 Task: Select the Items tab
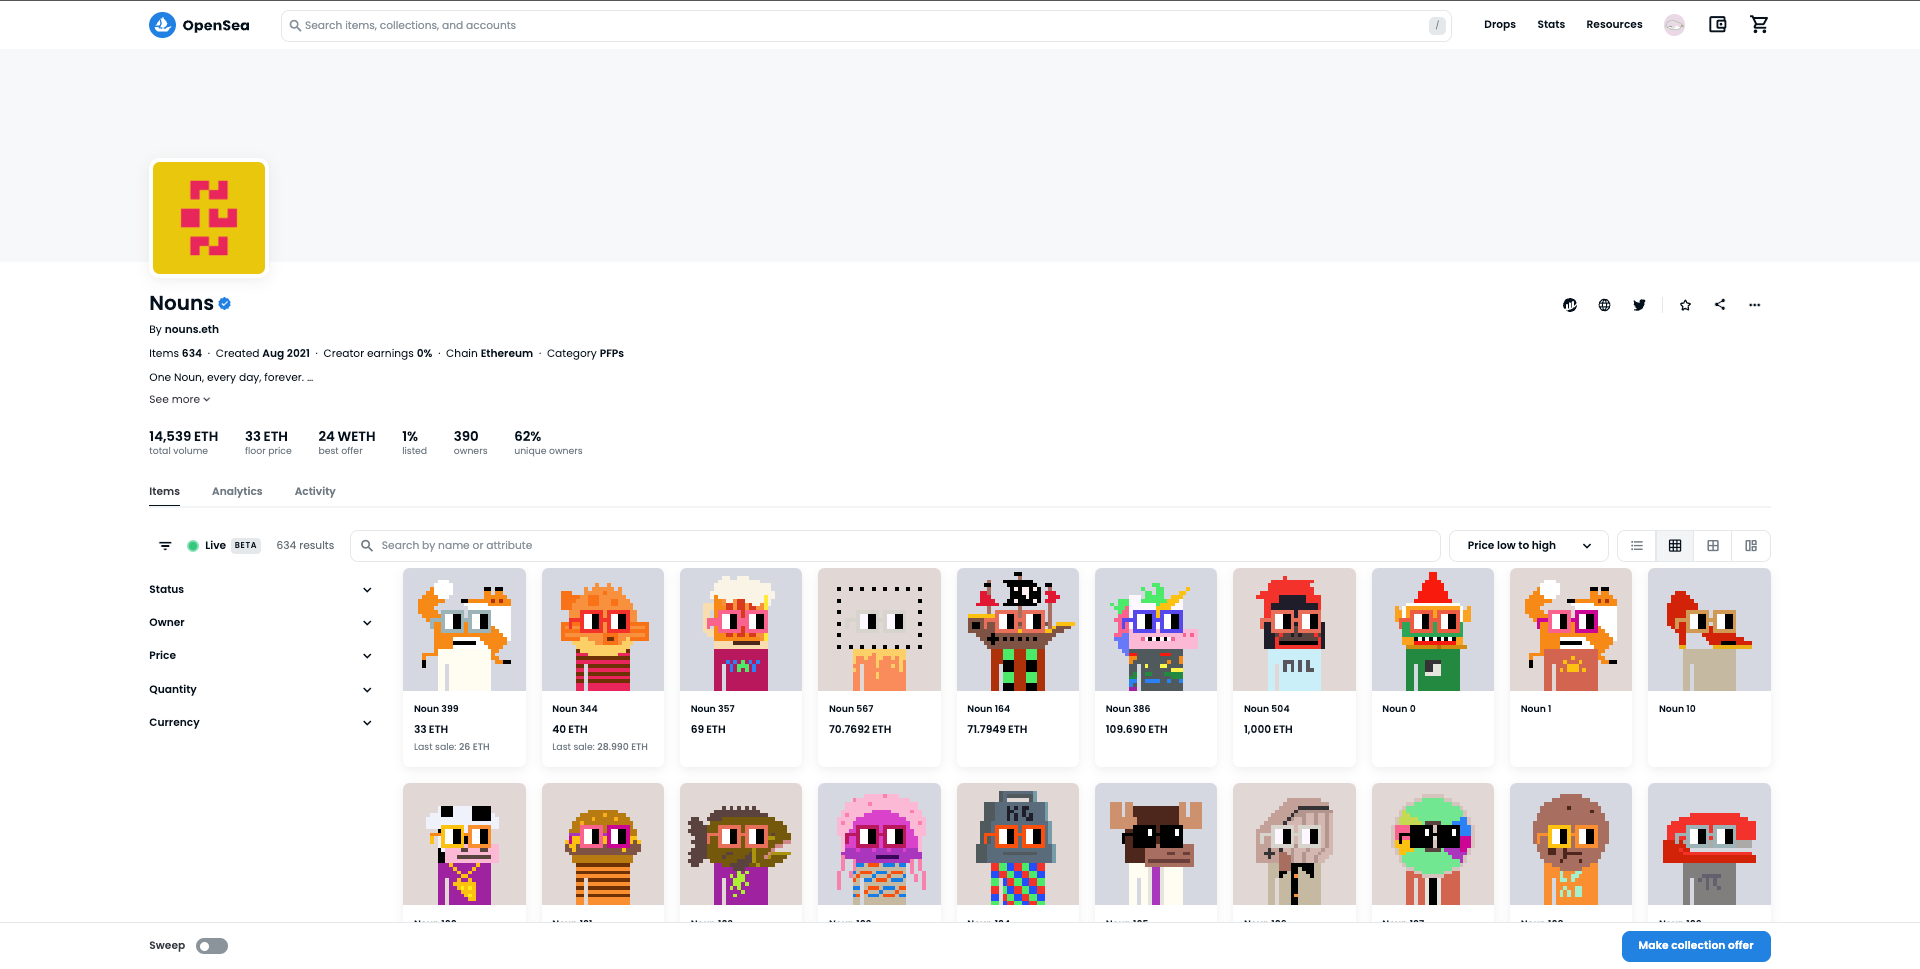pyautogui.click(x=164, y=492)
